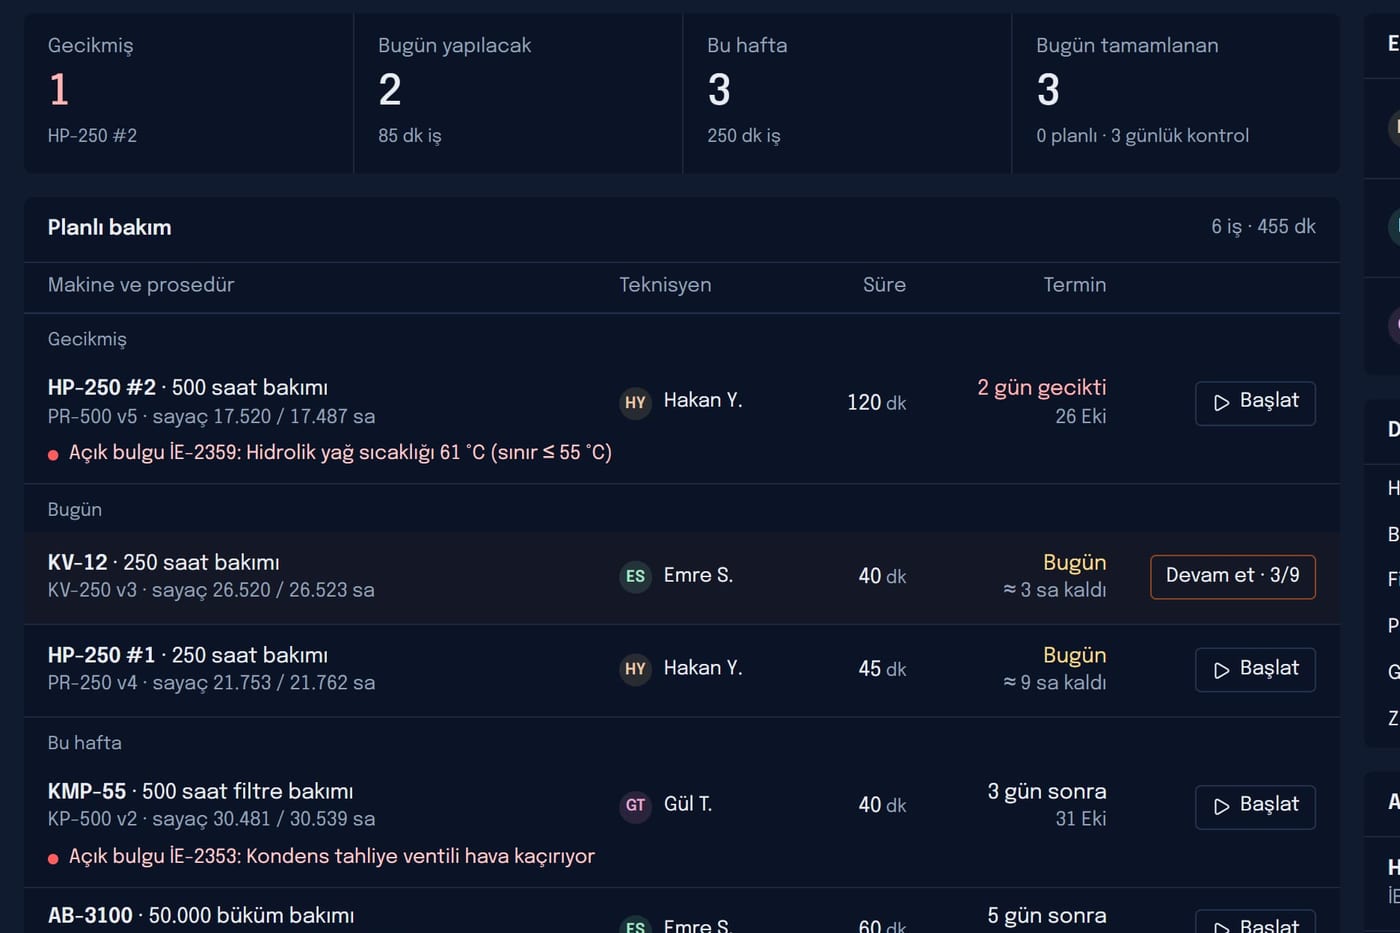Open the Bugün yapılacak summary card
This screenshot has height=933, width=1400.
click(x=518, y=93)
